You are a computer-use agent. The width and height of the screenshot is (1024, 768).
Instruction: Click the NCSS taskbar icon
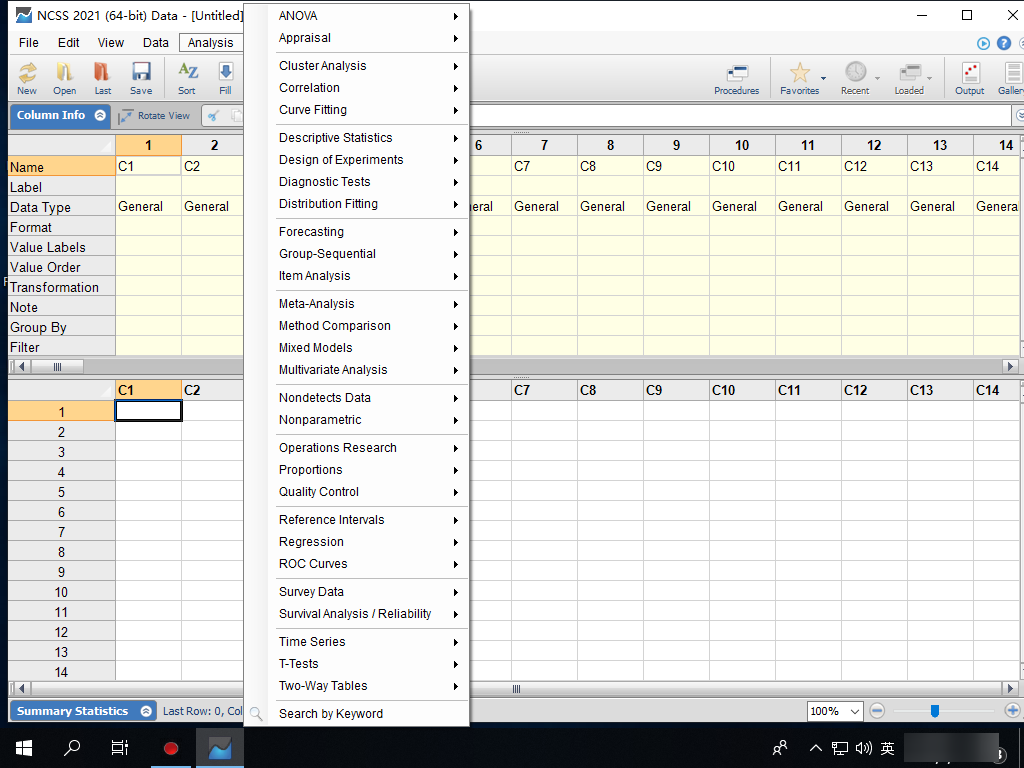[x=220, y=748]
